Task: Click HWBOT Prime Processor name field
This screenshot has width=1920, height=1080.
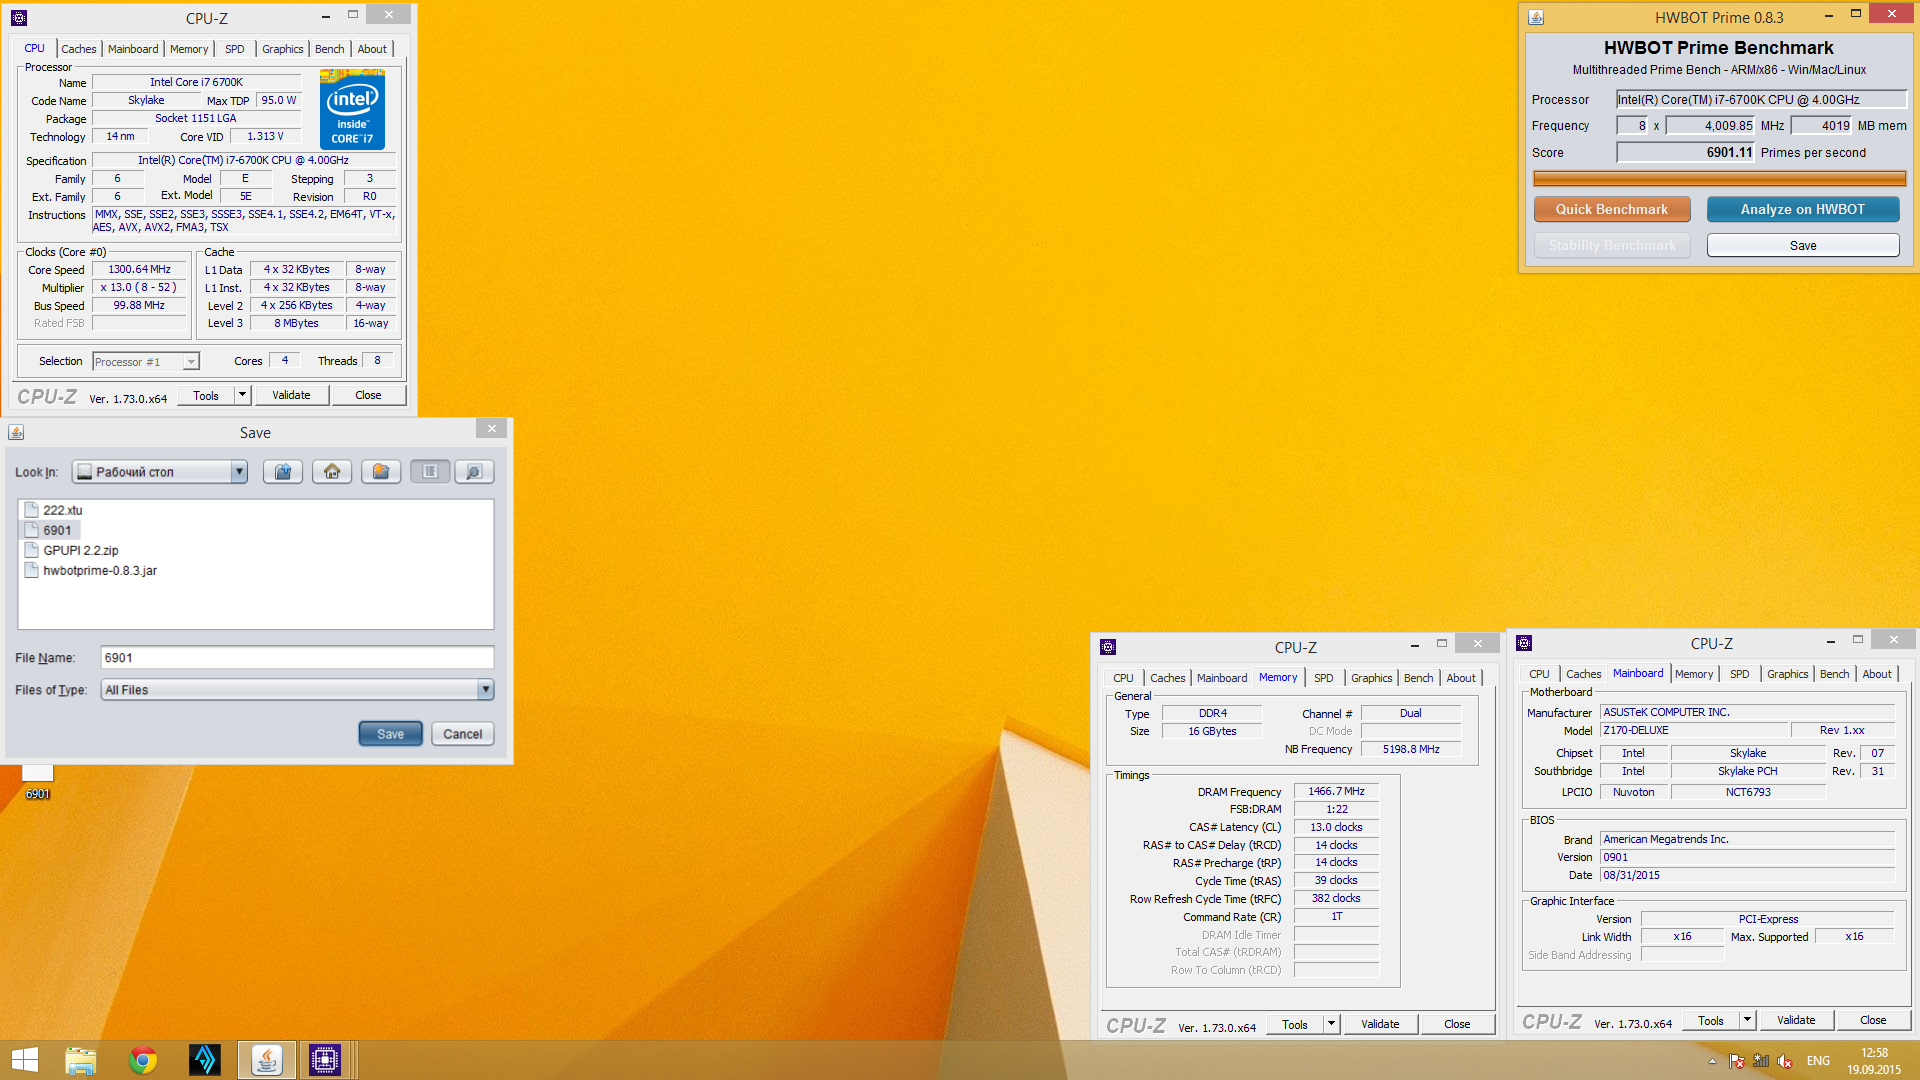Action: 1761,99
